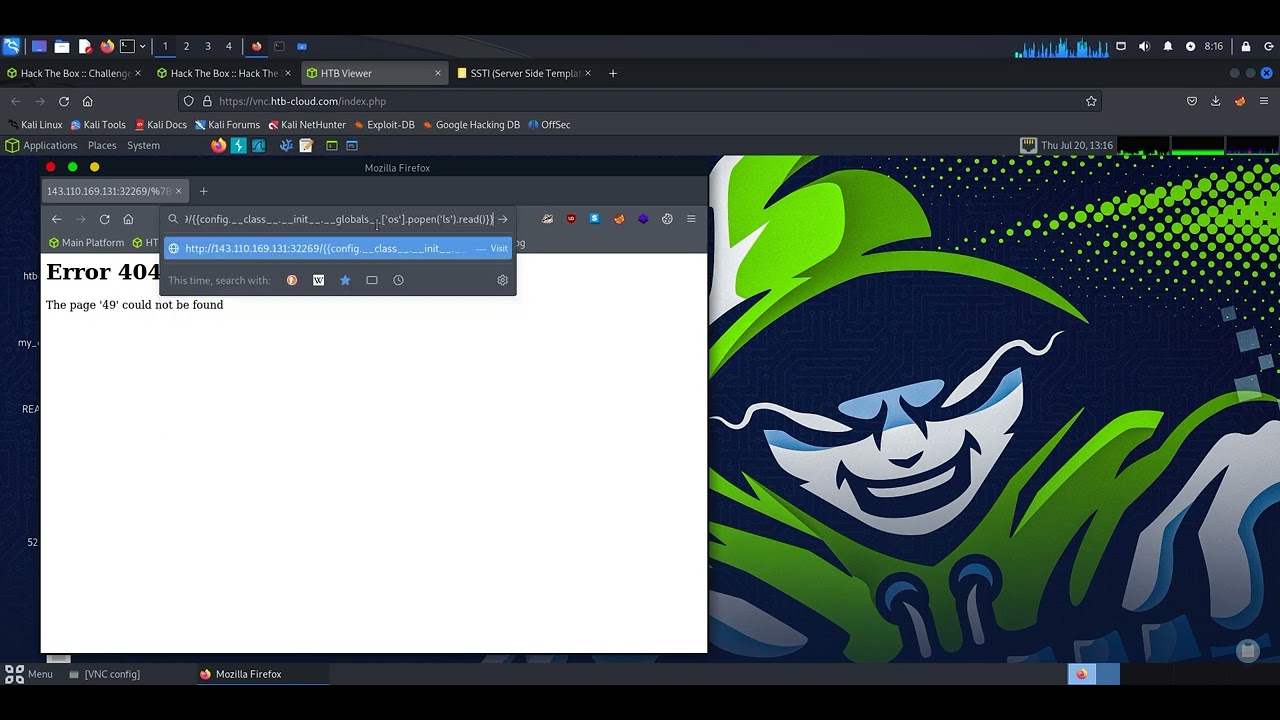Open the Places menu
The image size is (1280, 720).
(x=102, y=146)
